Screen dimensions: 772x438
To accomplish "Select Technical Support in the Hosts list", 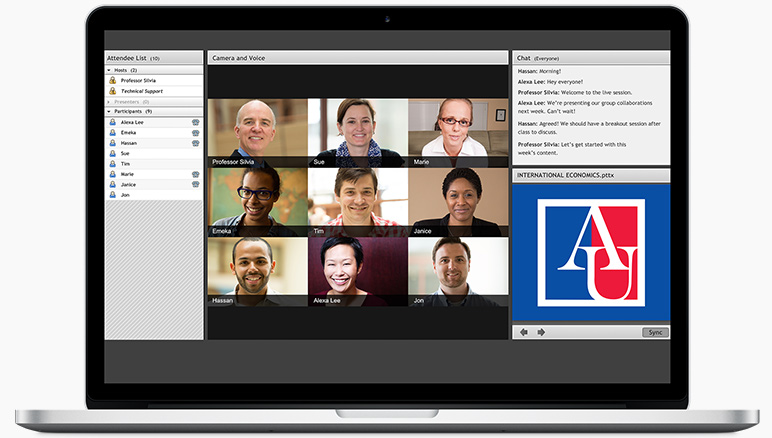I will click(x=141, y=91).
